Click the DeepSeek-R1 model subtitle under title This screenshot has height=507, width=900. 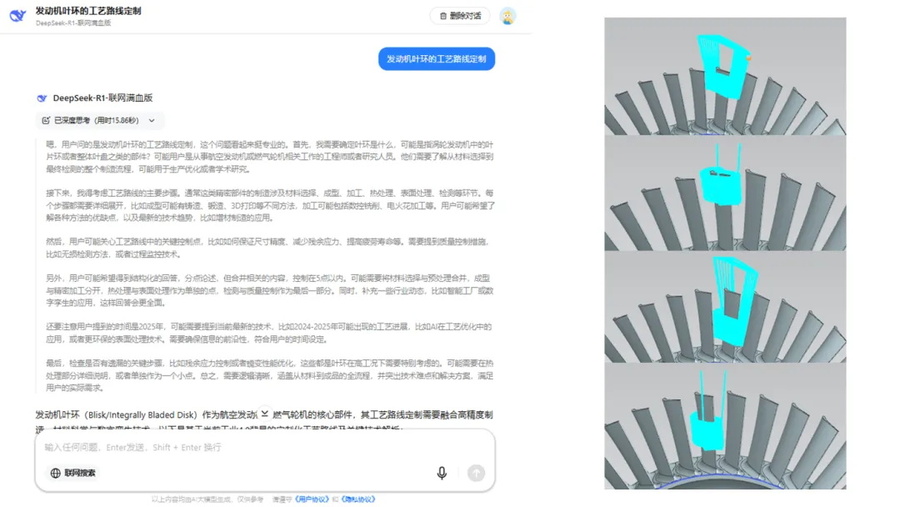73,23
